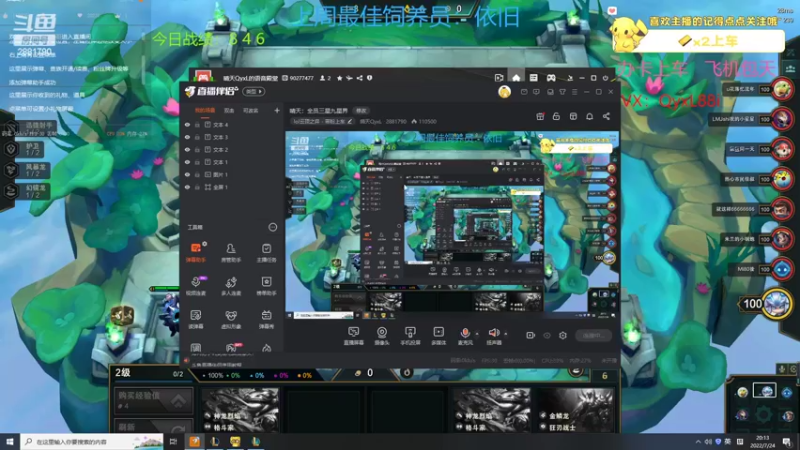Open the gift box icon above preview
The width and height of the screenshot is (800, 450).
540,116
